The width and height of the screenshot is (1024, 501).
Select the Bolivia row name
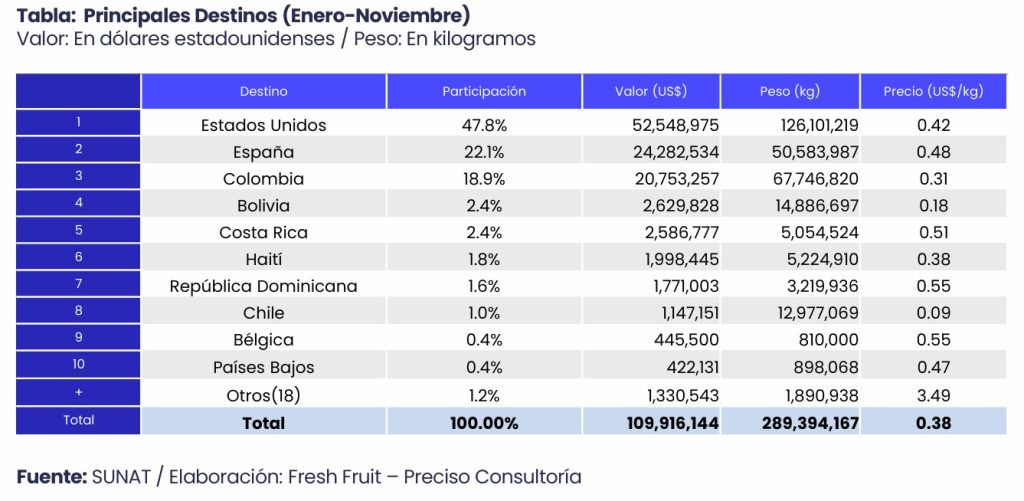pos(263,206)
